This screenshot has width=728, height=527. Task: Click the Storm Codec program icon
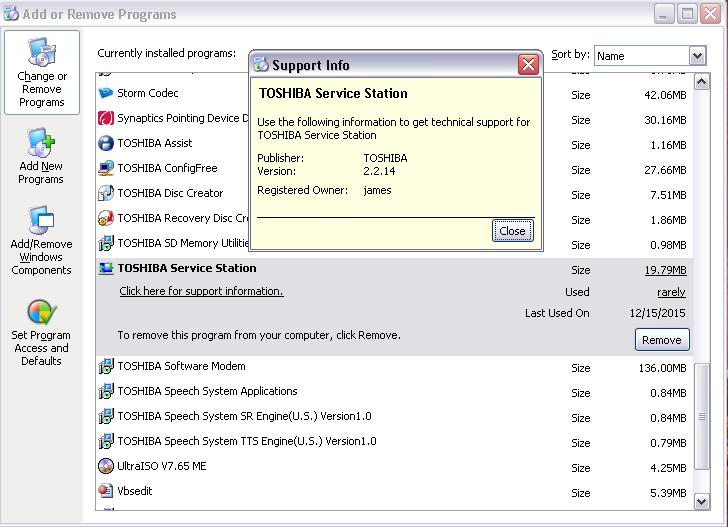106,94
